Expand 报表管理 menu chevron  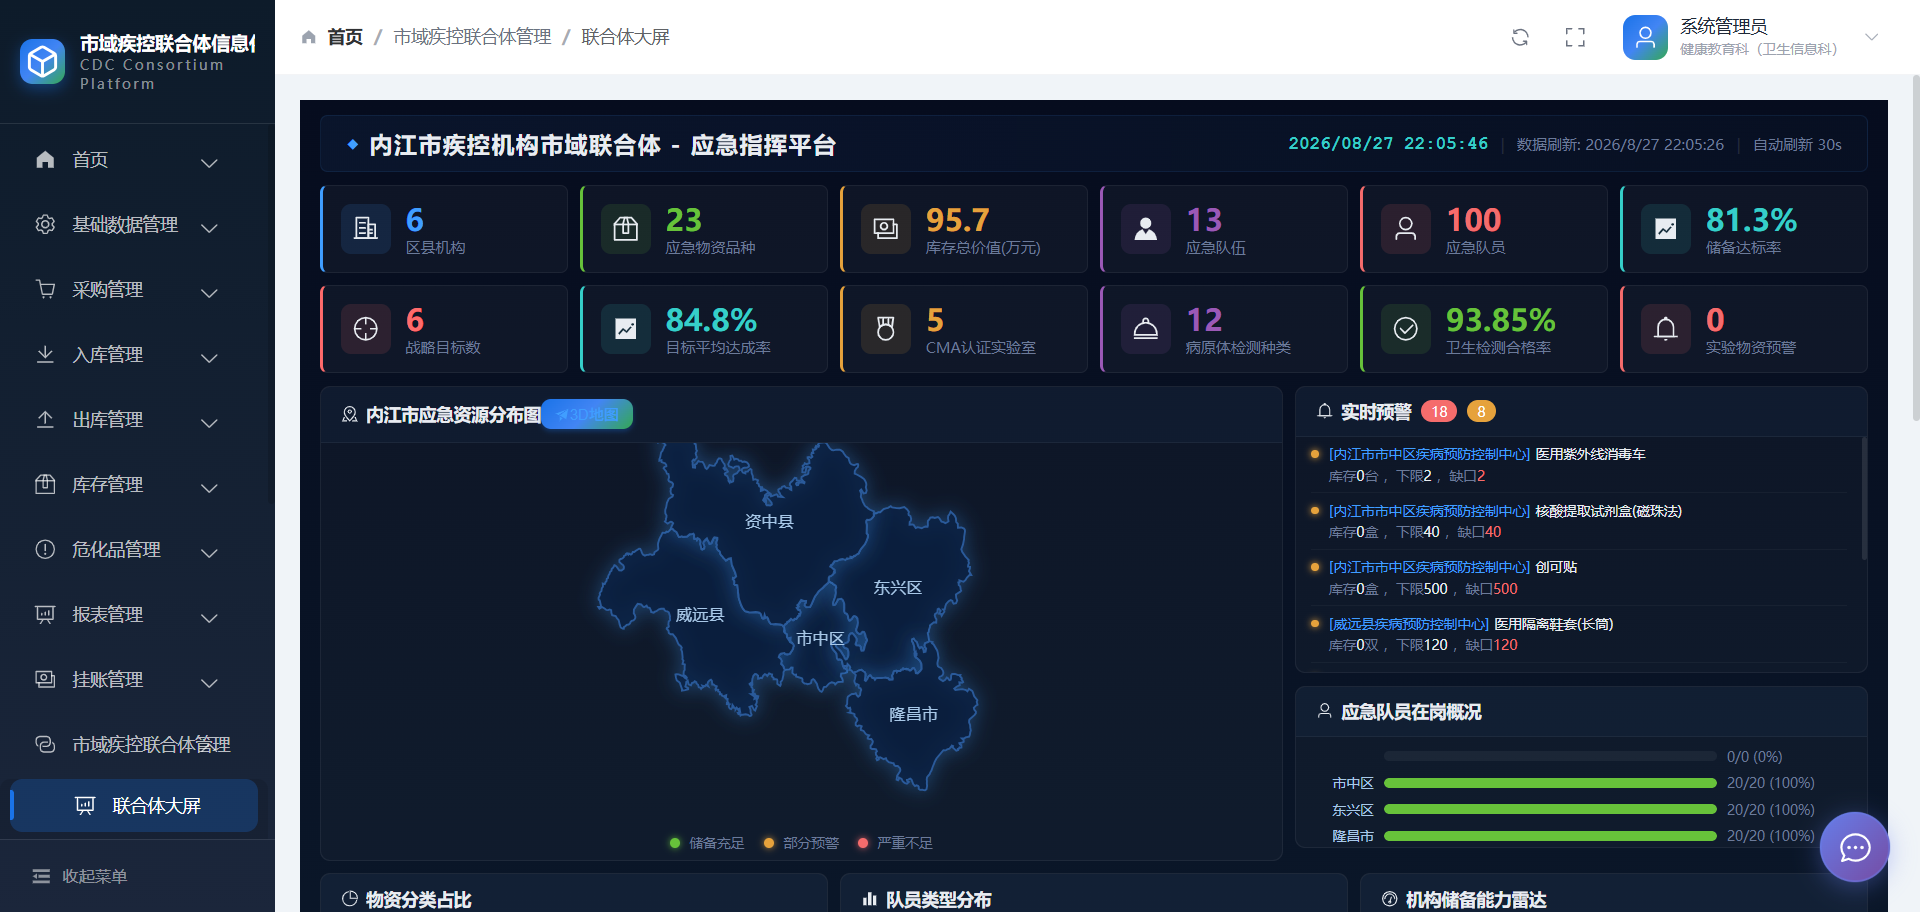[x=209, y=617]
